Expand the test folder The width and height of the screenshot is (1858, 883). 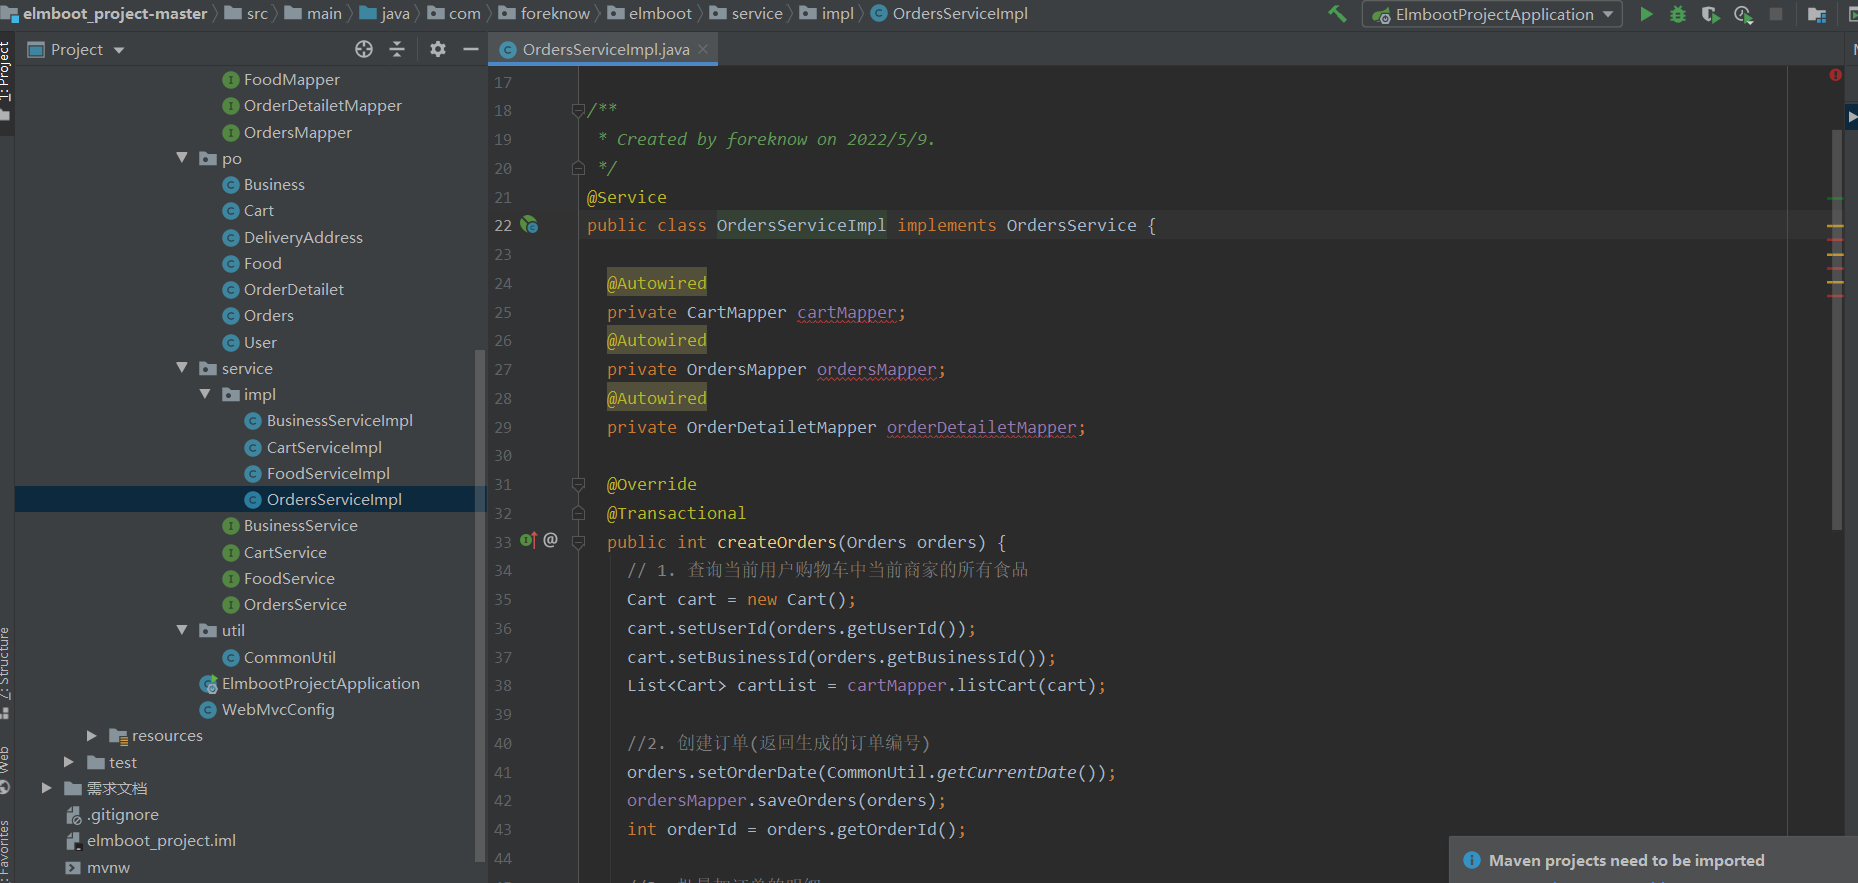[x=69, y=762]
